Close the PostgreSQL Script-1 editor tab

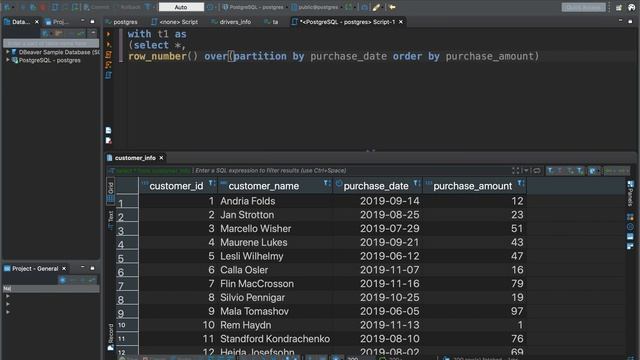401,22
